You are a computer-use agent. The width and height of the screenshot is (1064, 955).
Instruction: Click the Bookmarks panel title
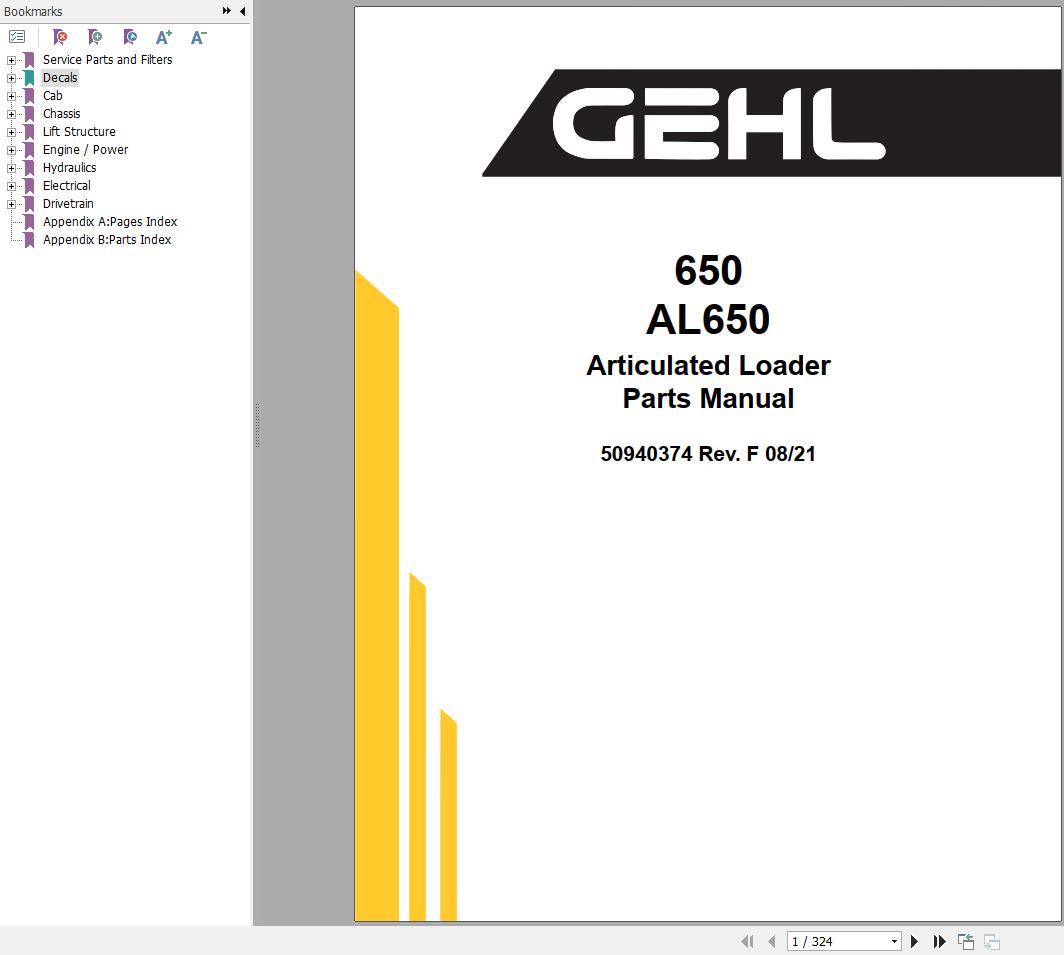[33, 12]
